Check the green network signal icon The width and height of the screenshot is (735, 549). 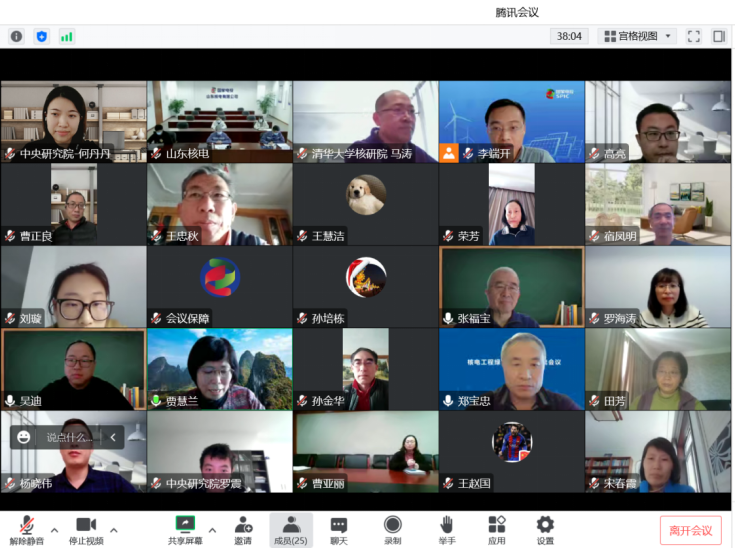click(x=67, y=36)
